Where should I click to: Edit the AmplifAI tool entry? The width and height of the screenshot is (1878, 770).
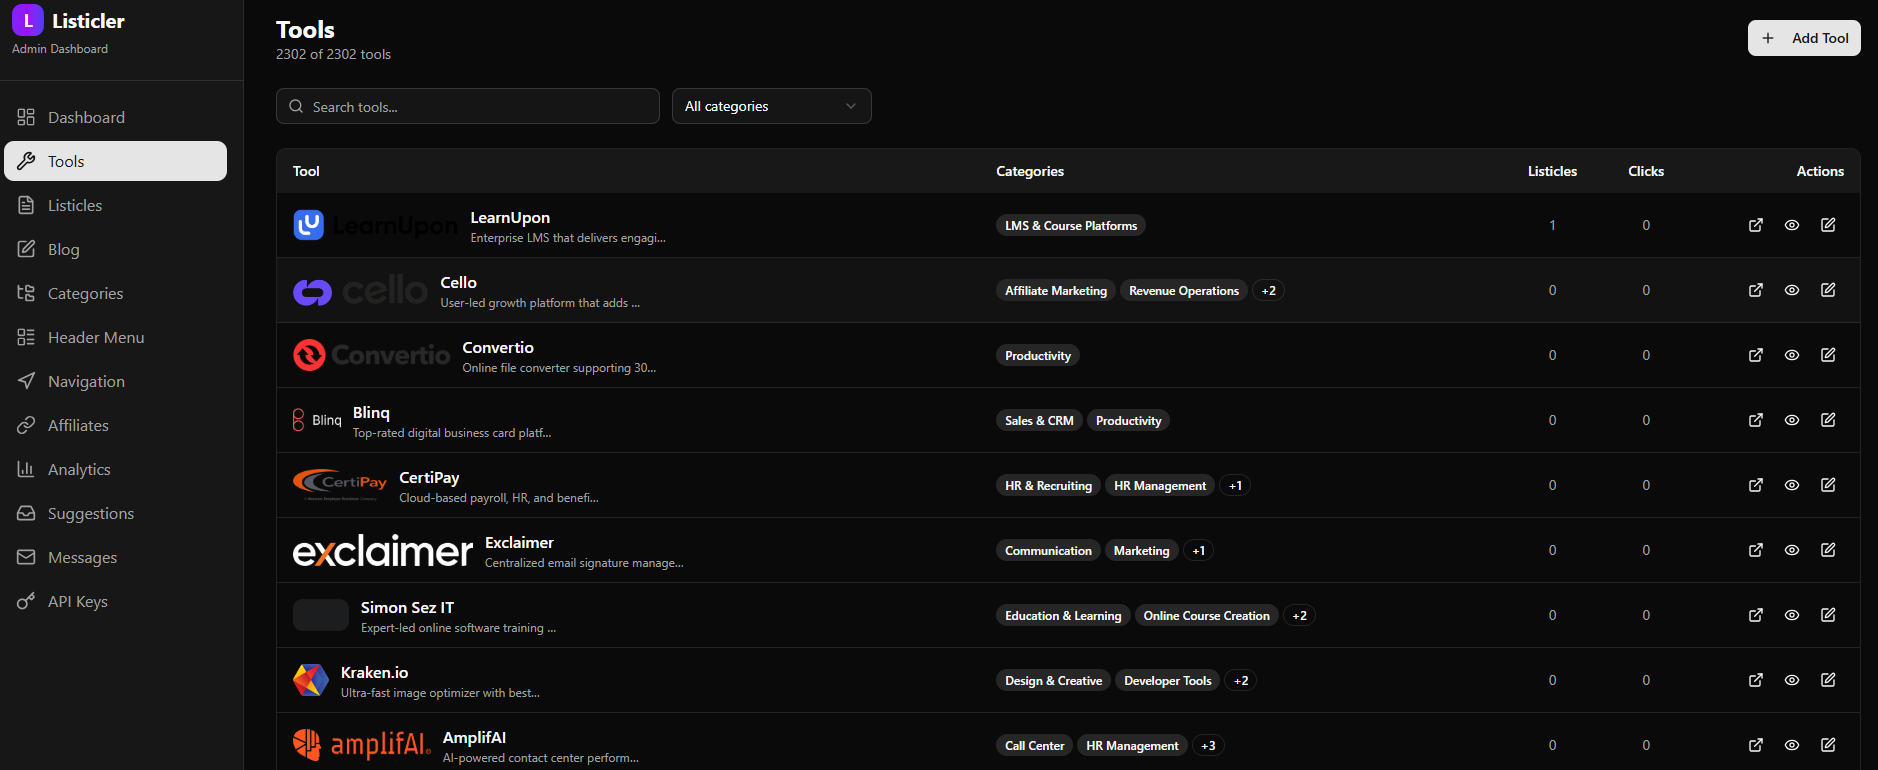pyautogui.click(x=1828, y=745)
